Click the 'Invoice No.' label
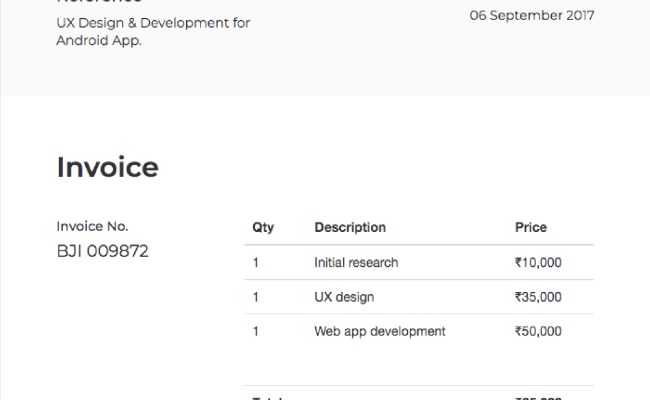Viewport: 650px width, 400px height. point(92,226)
